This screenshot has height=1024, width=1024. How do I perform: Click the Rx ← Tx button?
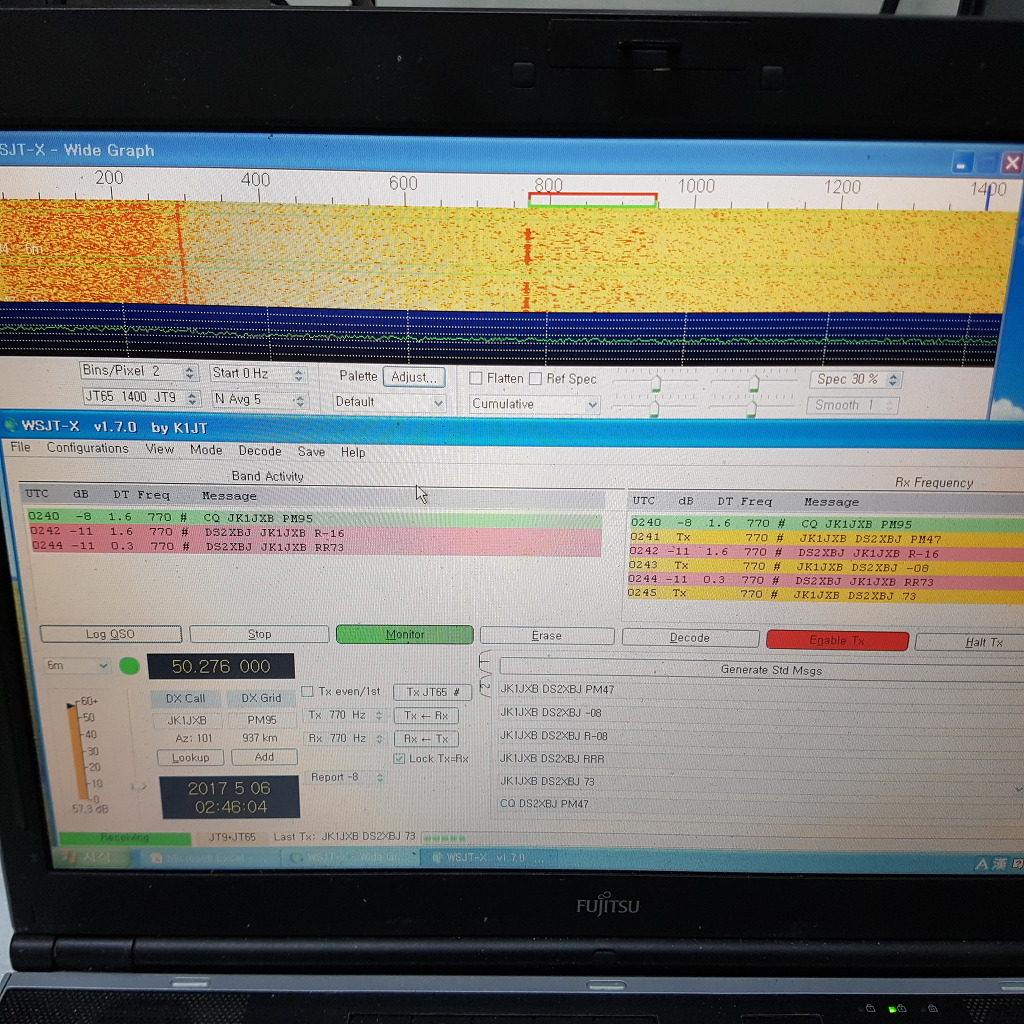426,739
